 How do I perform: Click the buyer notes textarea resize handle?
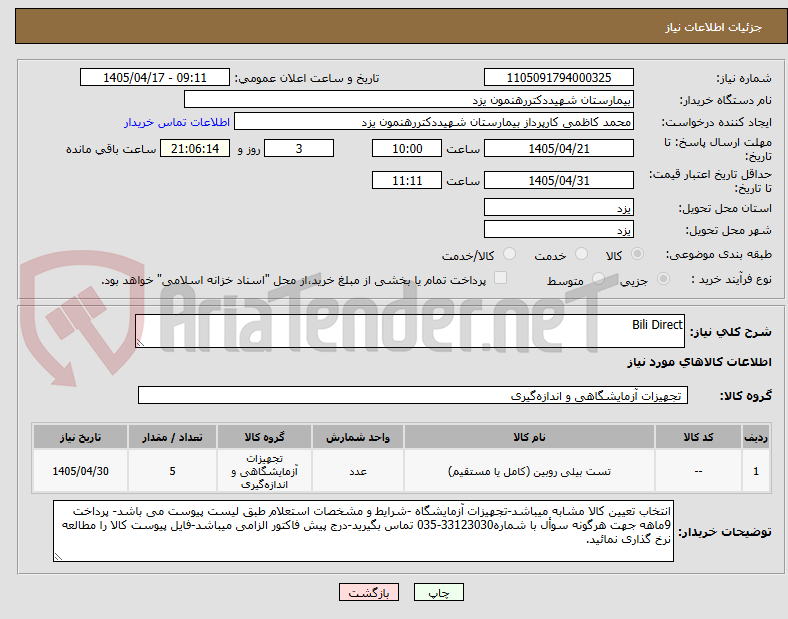pos(58,557)
